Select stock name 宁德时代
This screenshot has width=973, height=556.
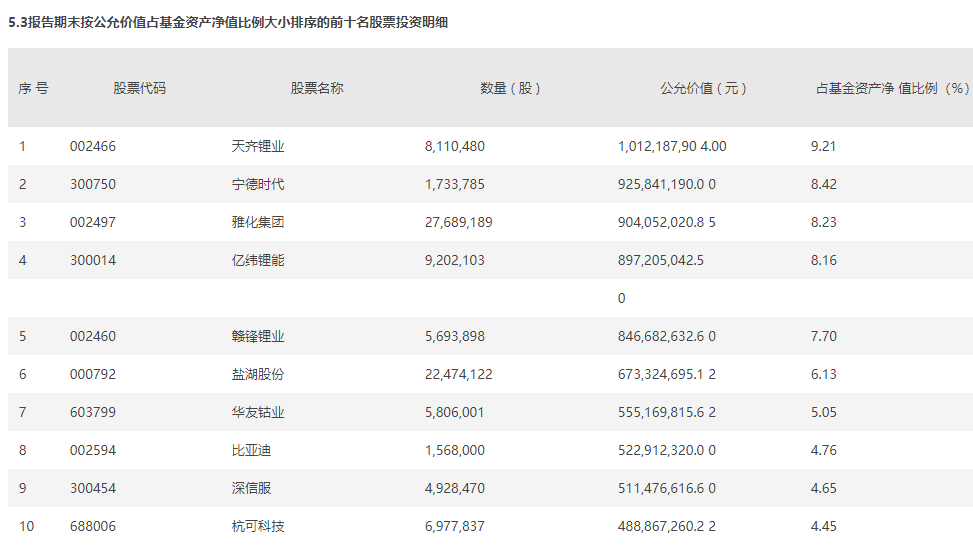click(258, 184)
